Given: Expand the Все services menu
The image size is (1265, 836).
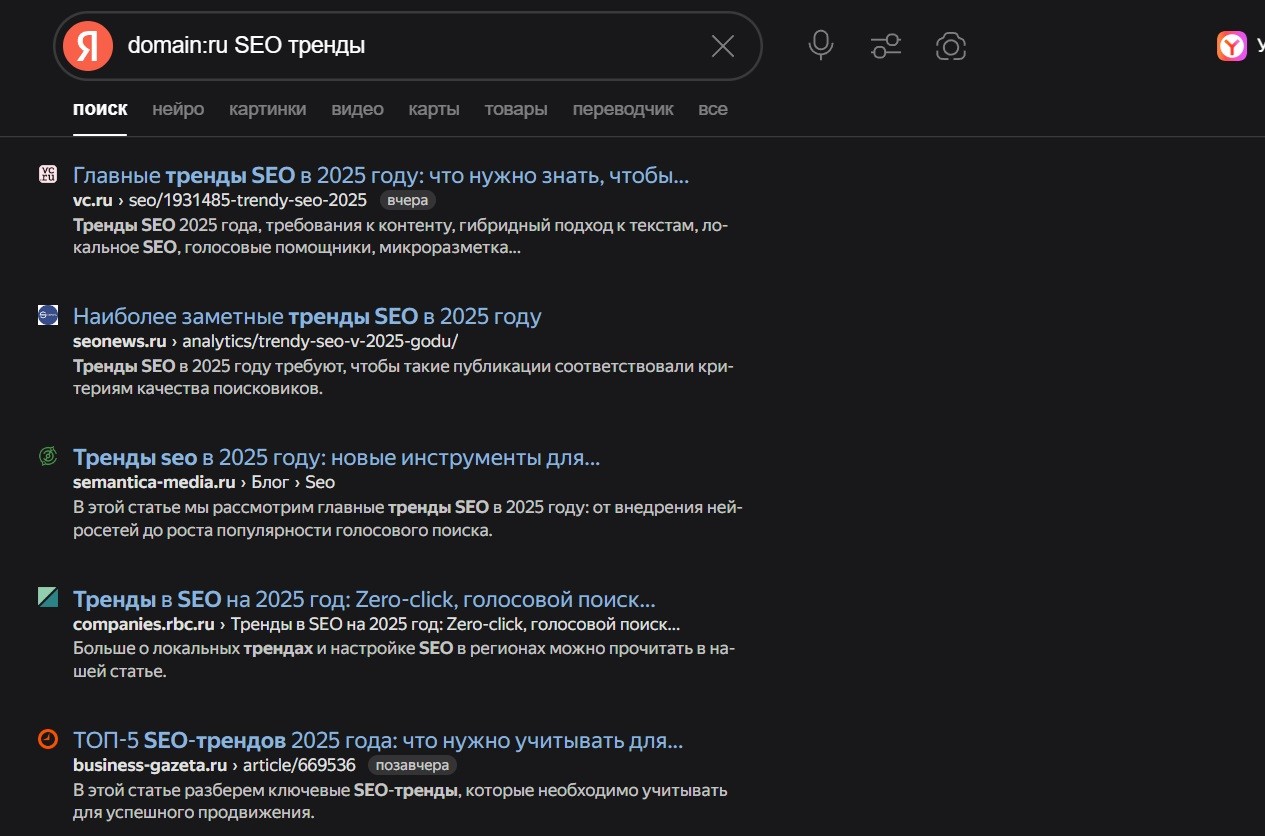Looking at the screenshot, I should (713, 109).
